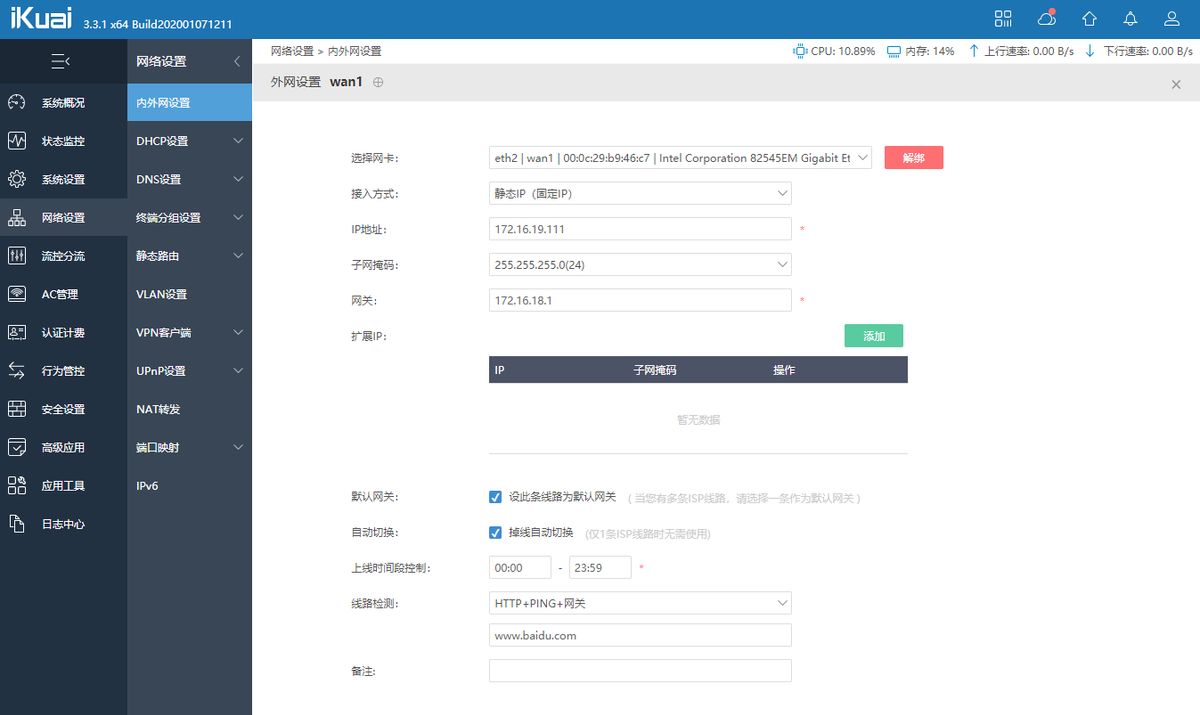Screen dimensions: 1200x715
Task: Click the 认证计费 ID card icon
Action: click(x=17, y=332)
